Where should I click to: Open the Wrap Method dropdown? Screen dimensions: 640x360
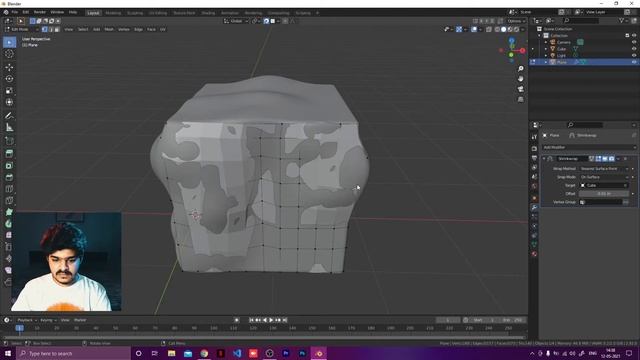tap(604, 169)
